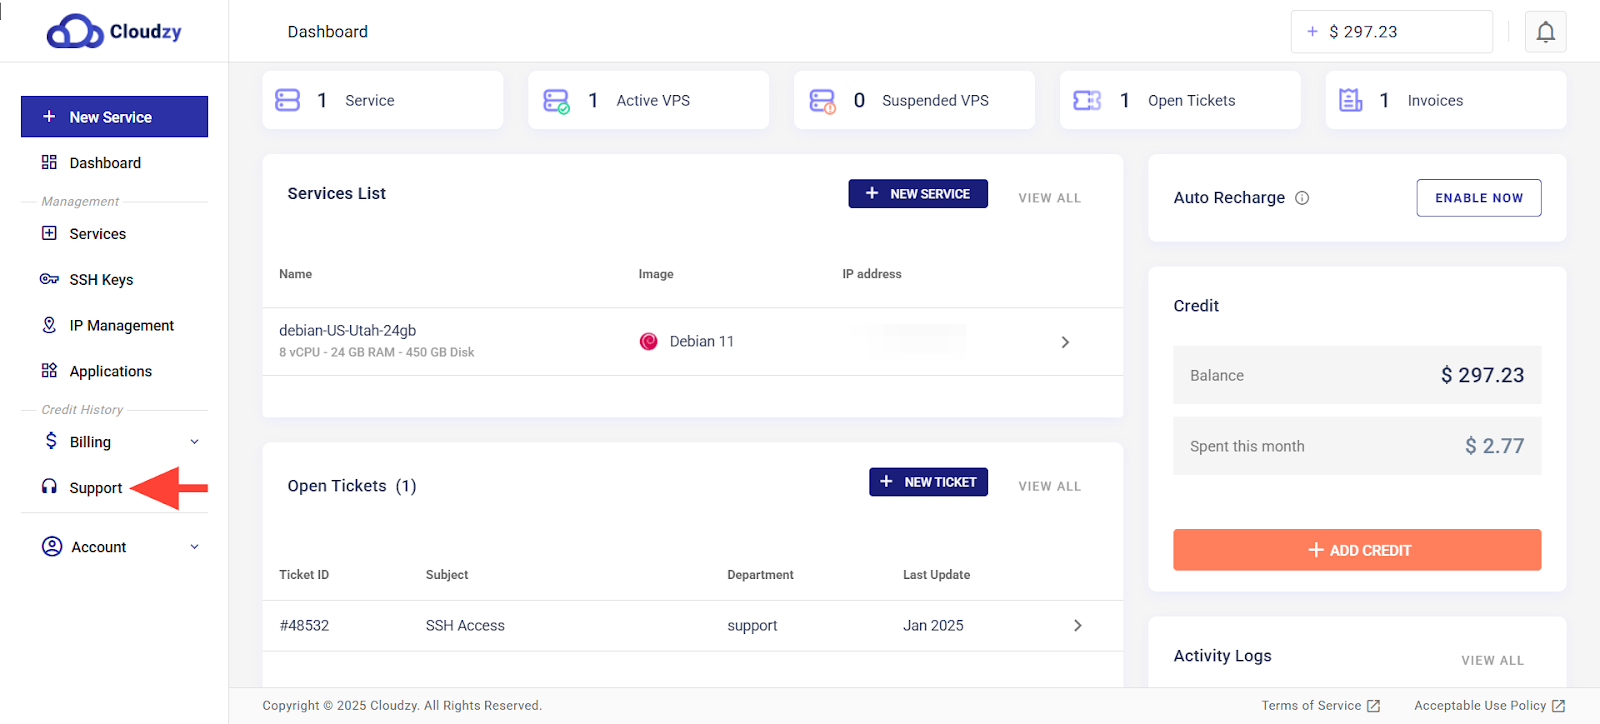Image resolution: width=1600 pixels, height=724 pixels.
Task: Click the Support headset icon
Action: pyautogui.click(x=49, y=487)
